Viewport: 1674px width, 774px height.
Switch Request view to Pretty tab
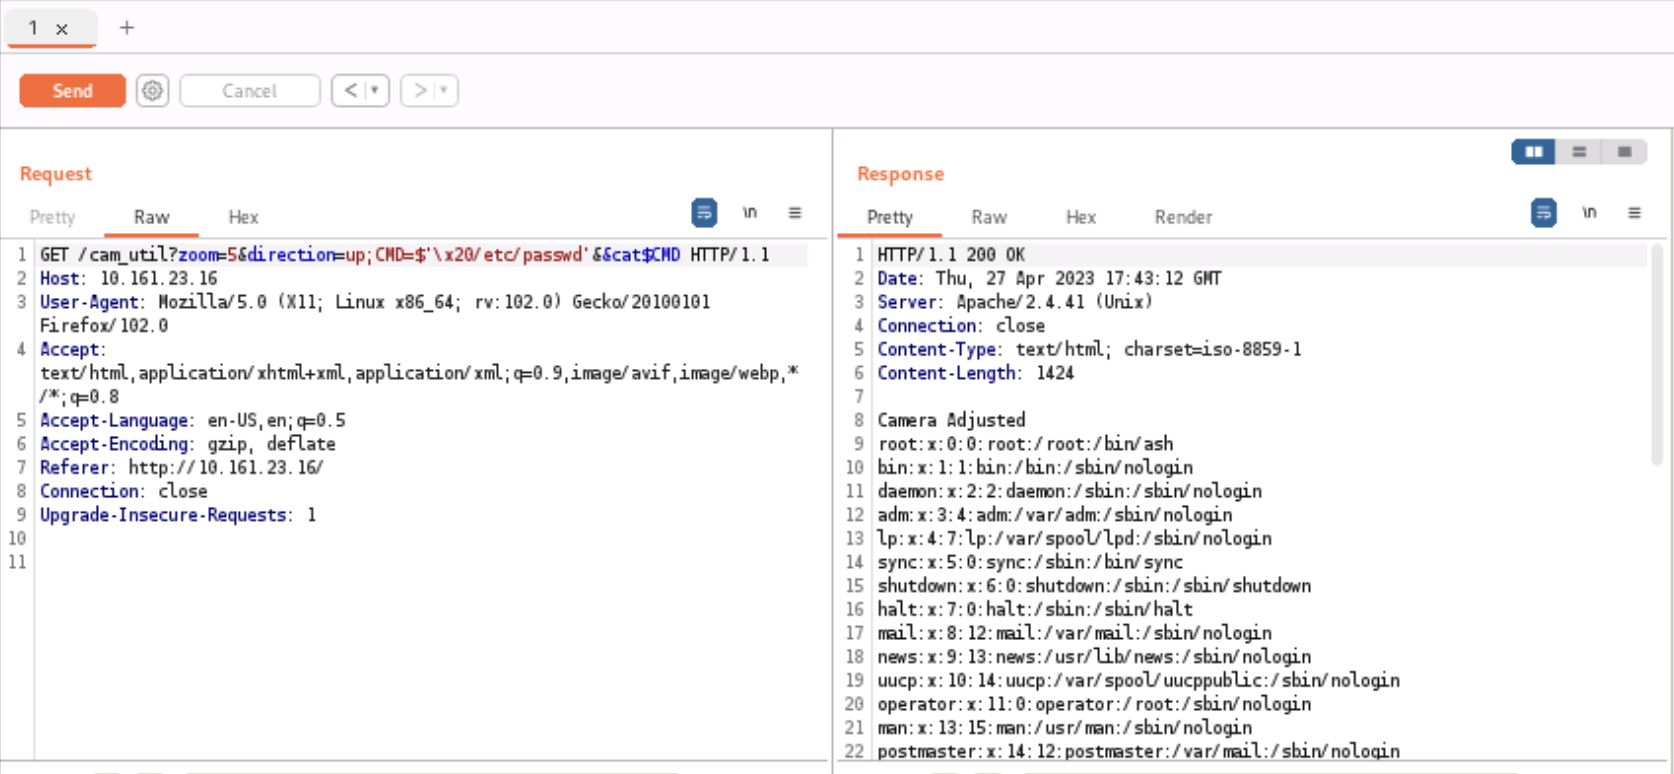pyautogui.click(x=52, y=217)
